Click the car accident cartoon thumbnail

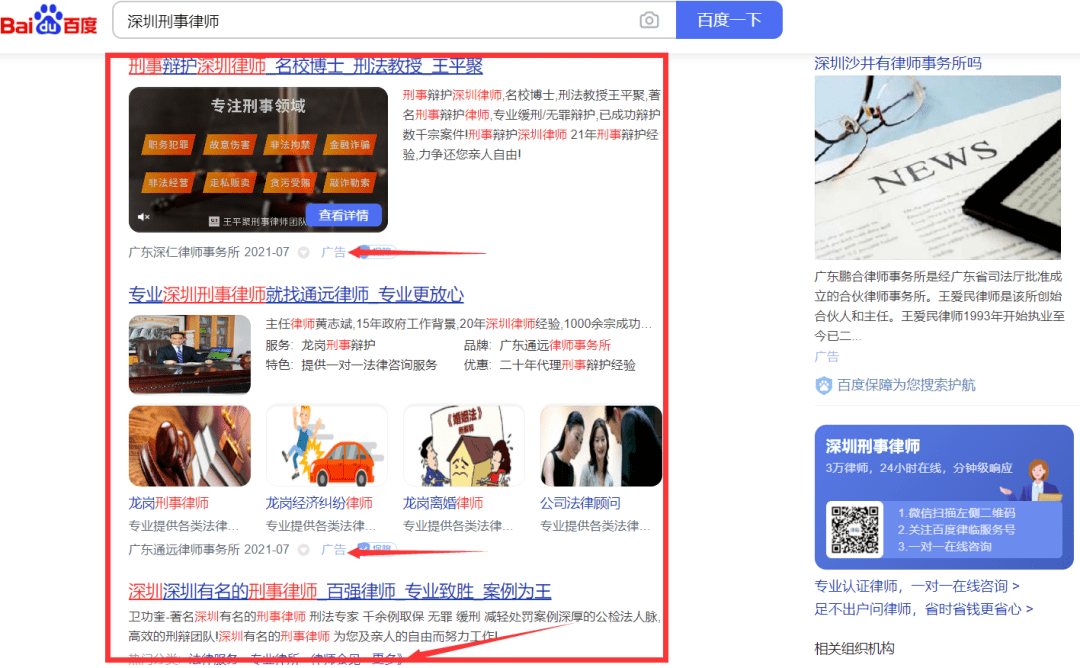326,446
